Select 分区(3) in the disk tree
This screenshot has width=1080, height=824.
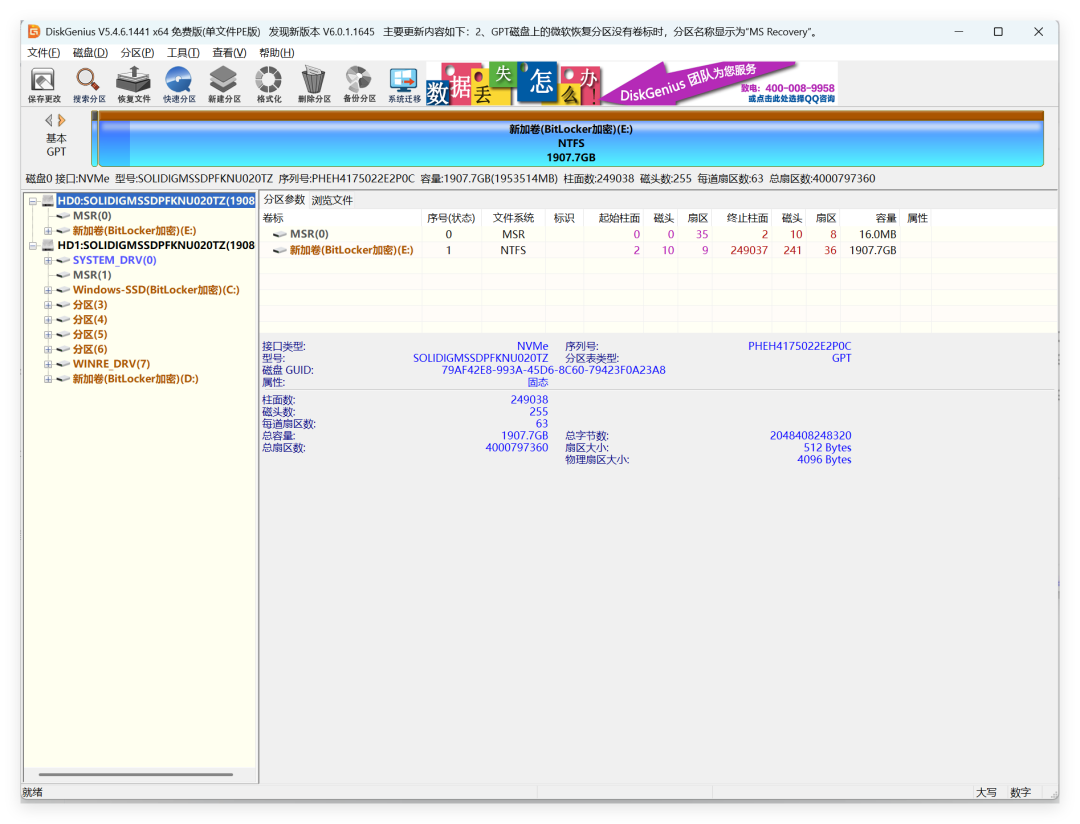point(90,305)
